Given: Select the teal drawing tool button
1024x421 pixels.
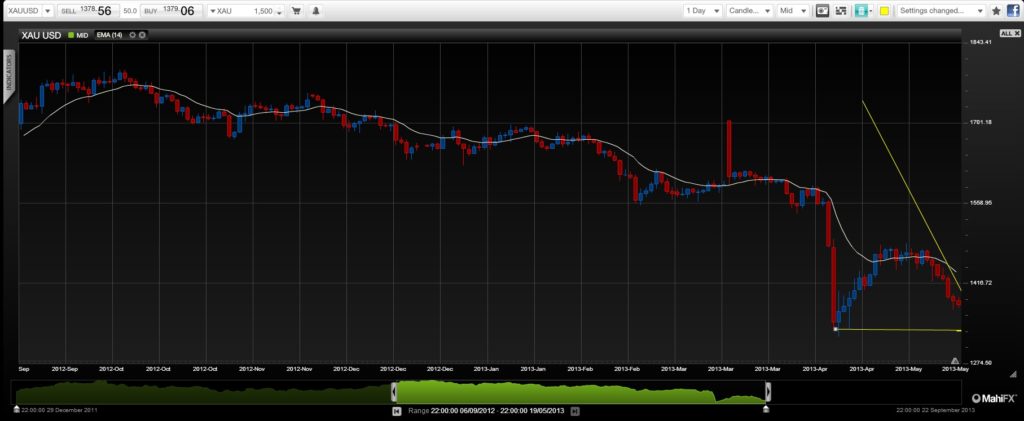Looking at the screenshot, I should point(861,10).
